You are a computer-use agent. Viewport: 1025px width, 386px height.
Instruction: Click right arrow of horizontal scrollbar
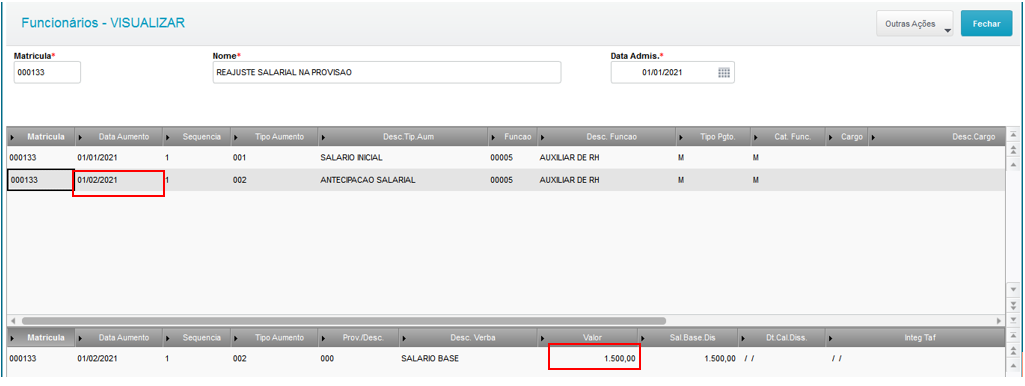pos(998,321)
